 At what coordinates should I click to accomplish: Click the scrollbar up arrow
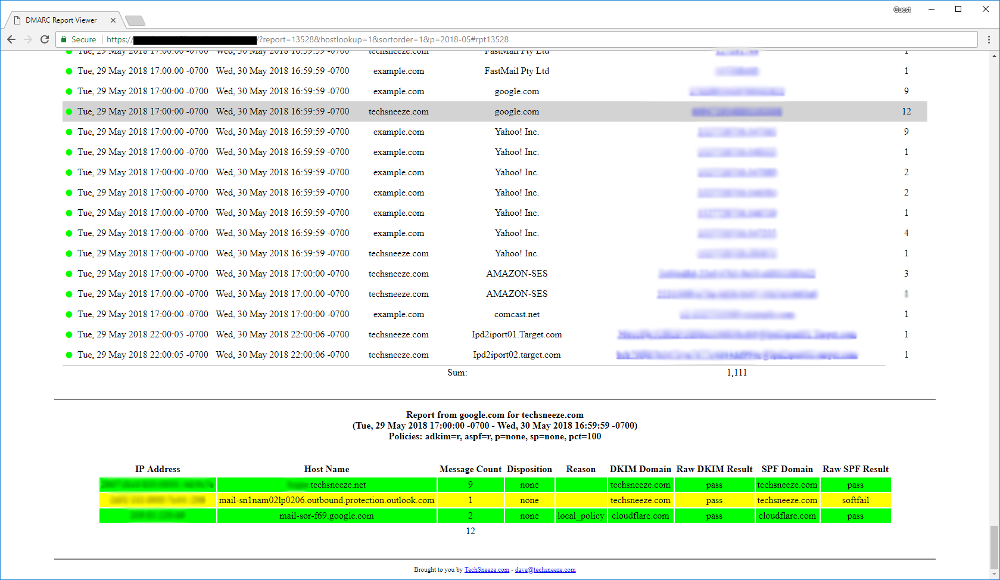point(994,56)
